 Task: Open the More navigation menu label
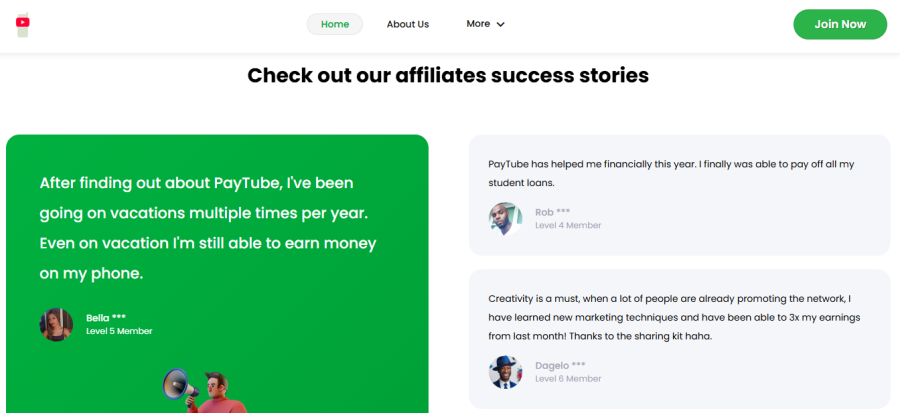478,24
